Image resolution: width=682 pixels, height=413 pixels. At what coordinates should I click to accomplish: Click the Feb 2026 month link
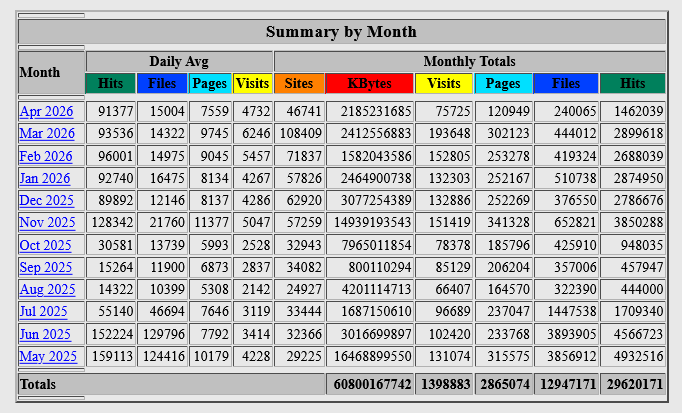(46, 156)
